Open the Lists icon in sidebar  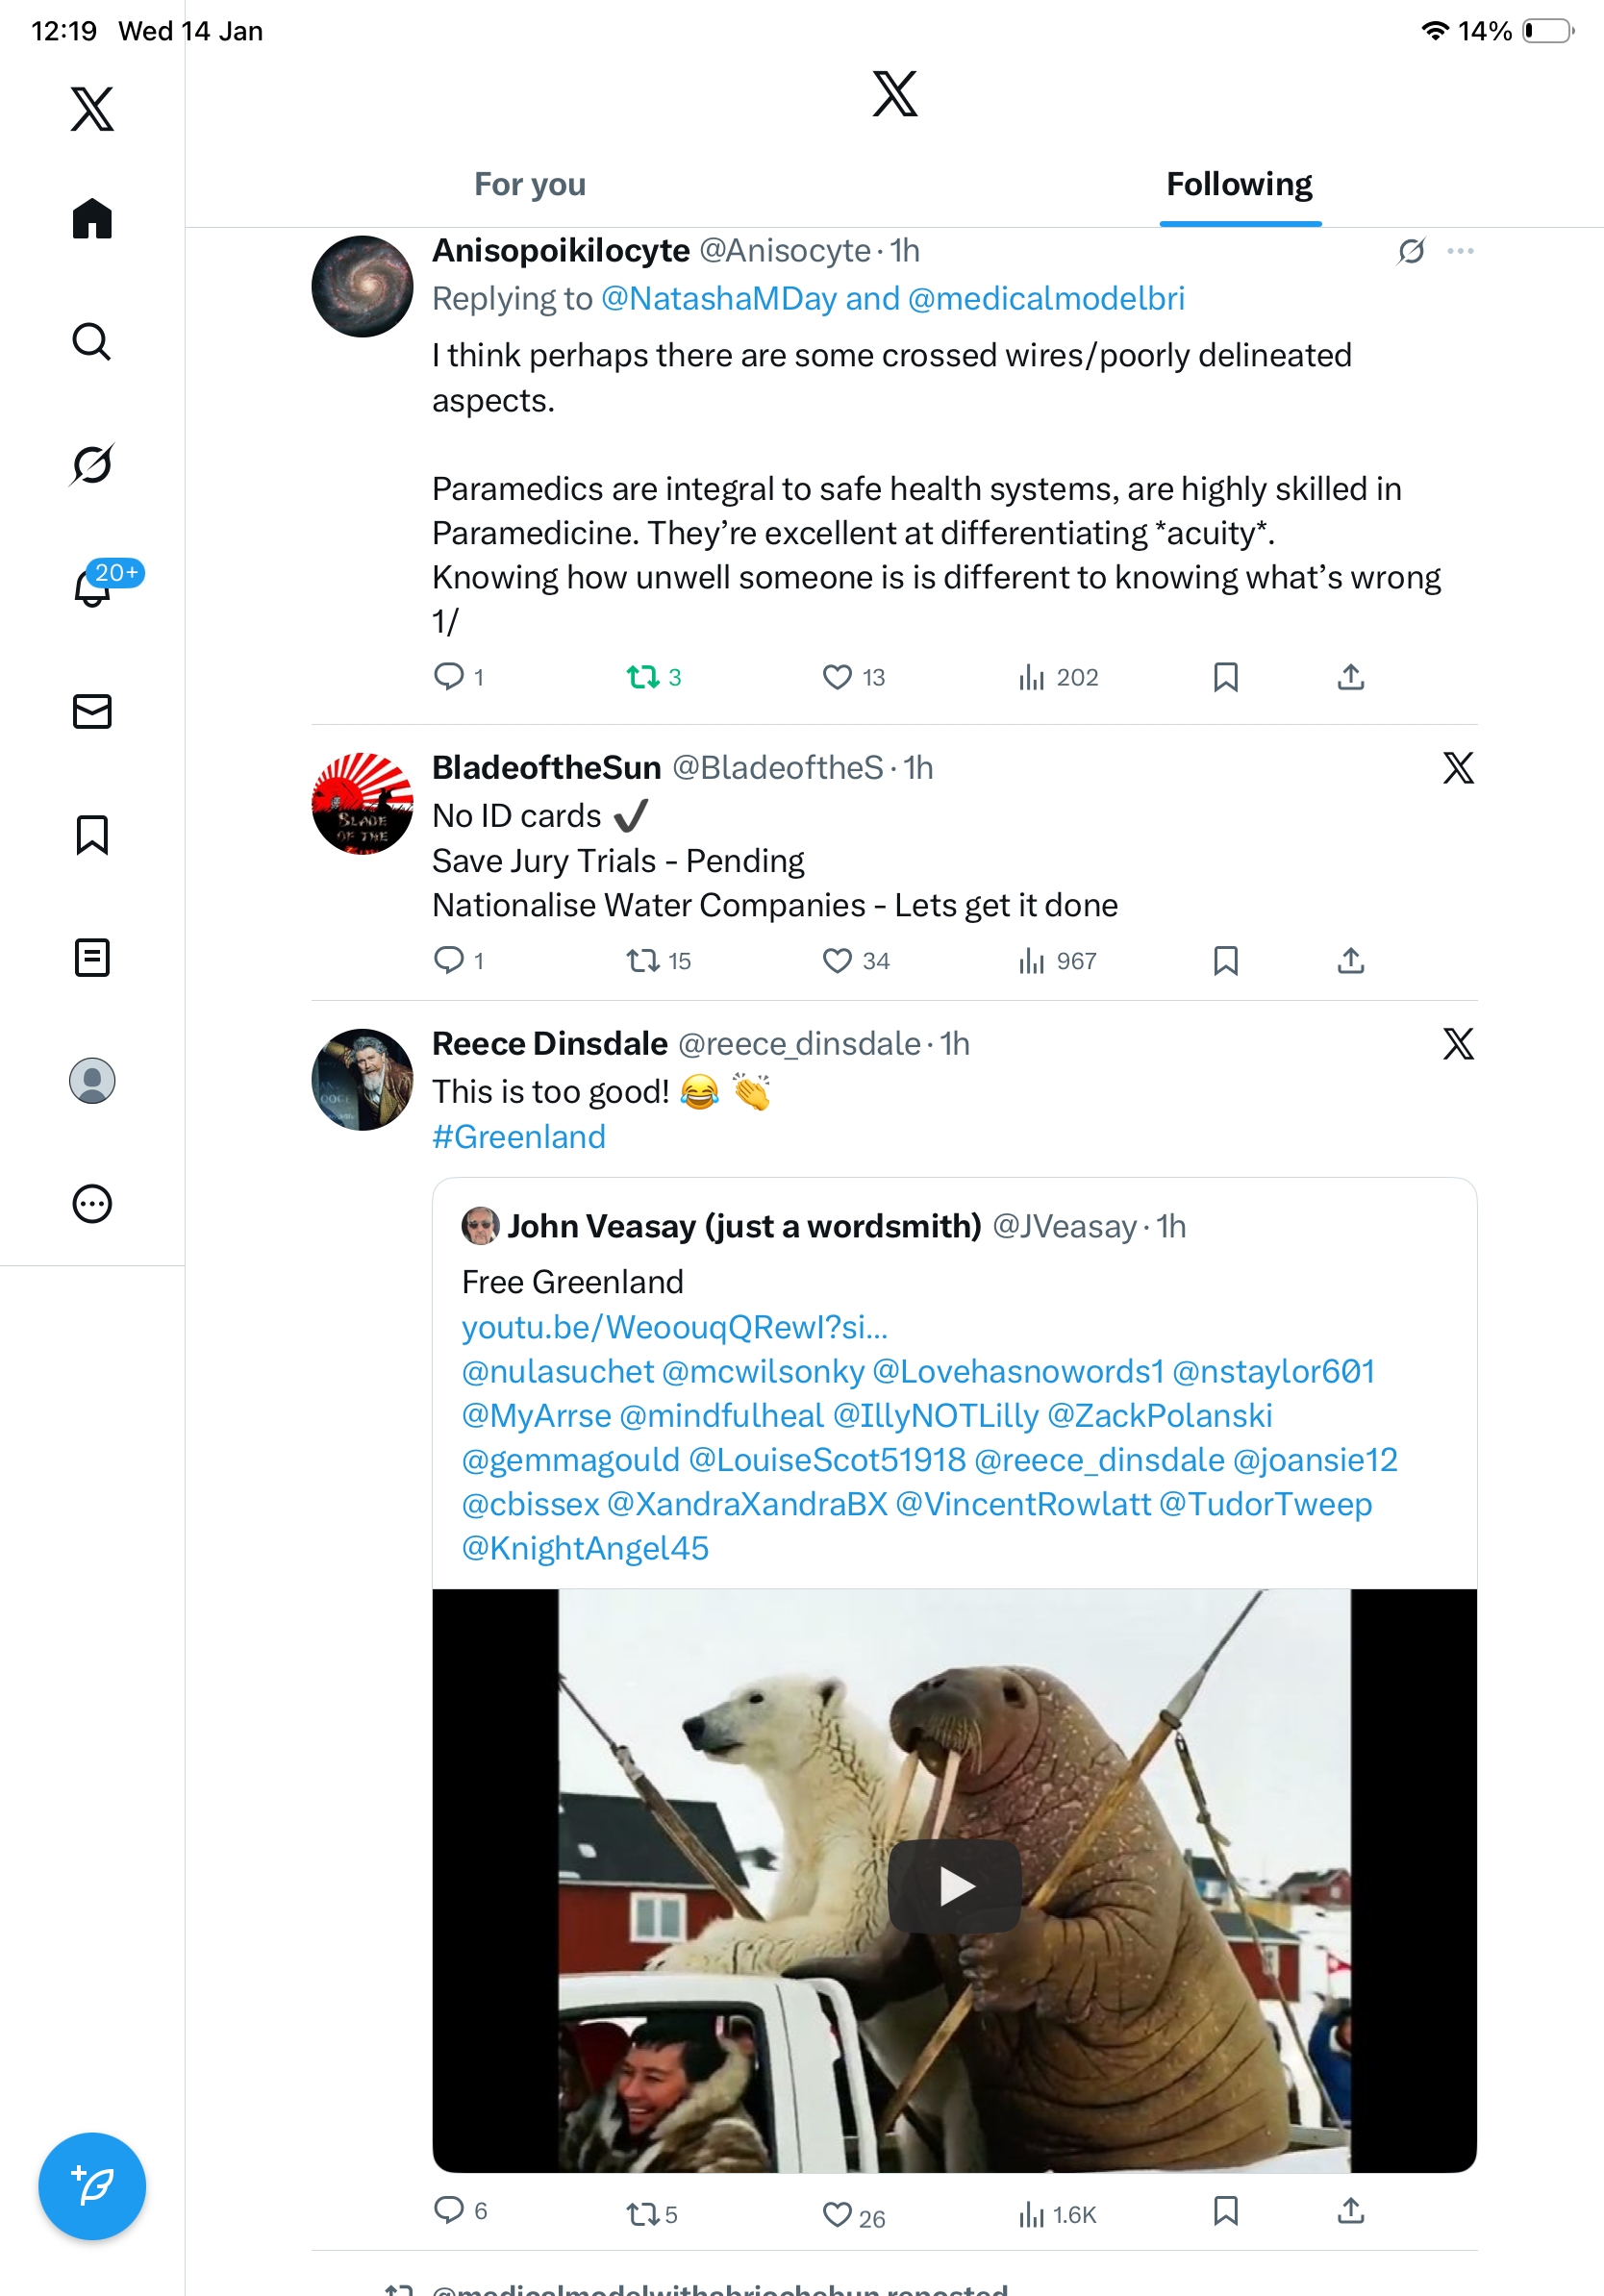point(92,957)
